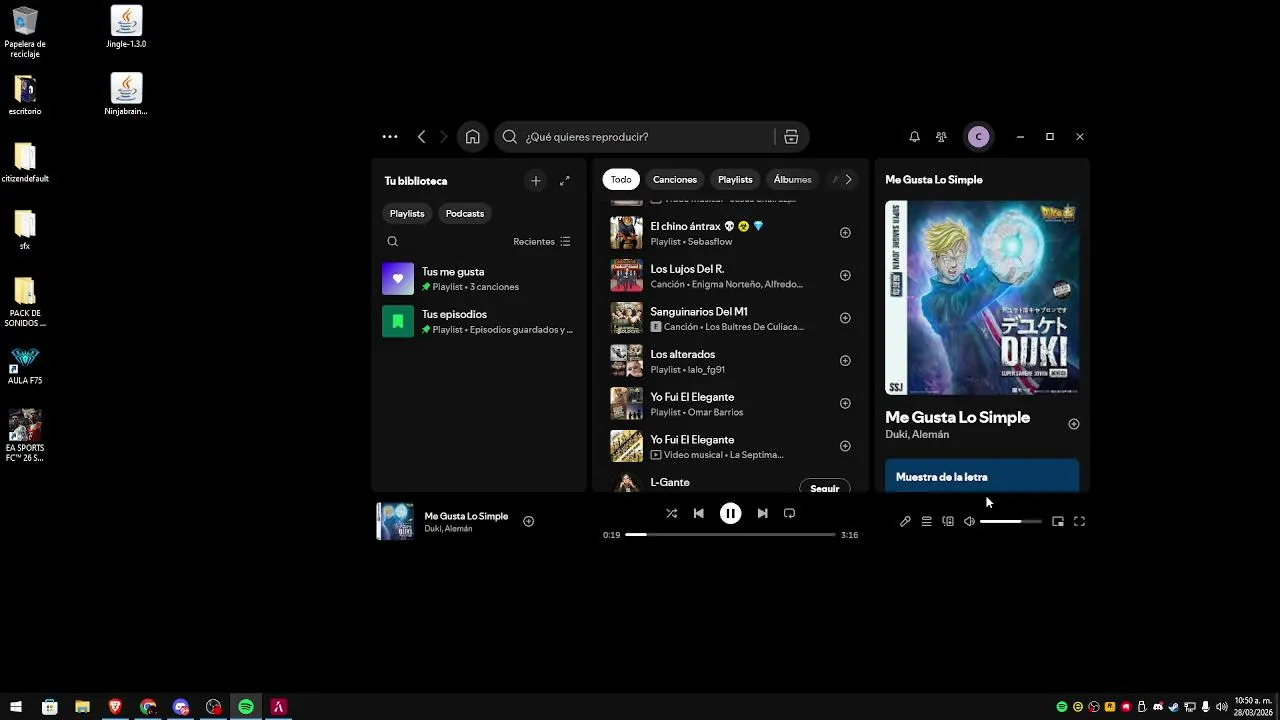Select the Canciones filter tab
This screenshot has height=720, width=1280.
(x=675, y=179)
